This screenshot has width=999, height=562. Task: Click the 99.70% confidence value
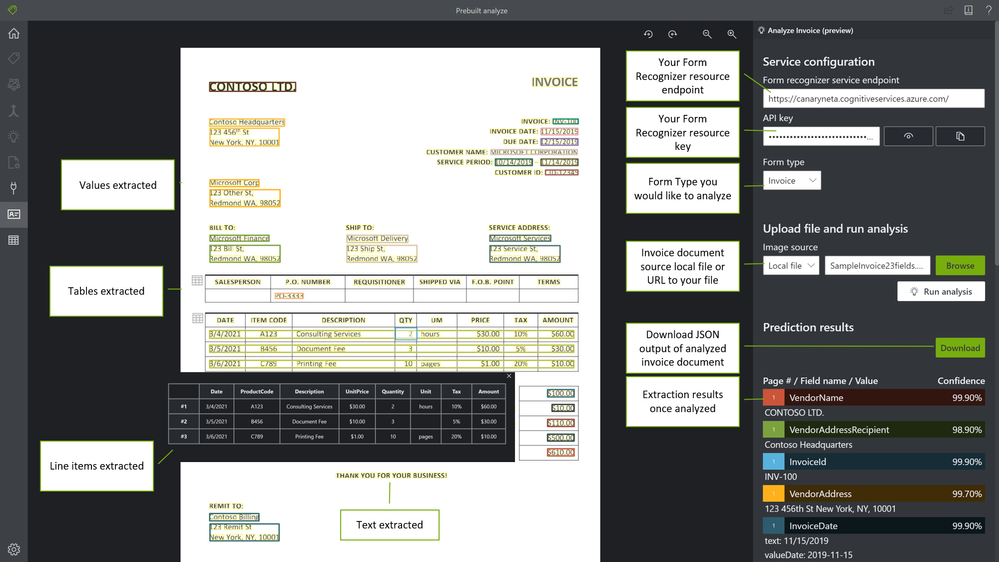tap(967, 493)
